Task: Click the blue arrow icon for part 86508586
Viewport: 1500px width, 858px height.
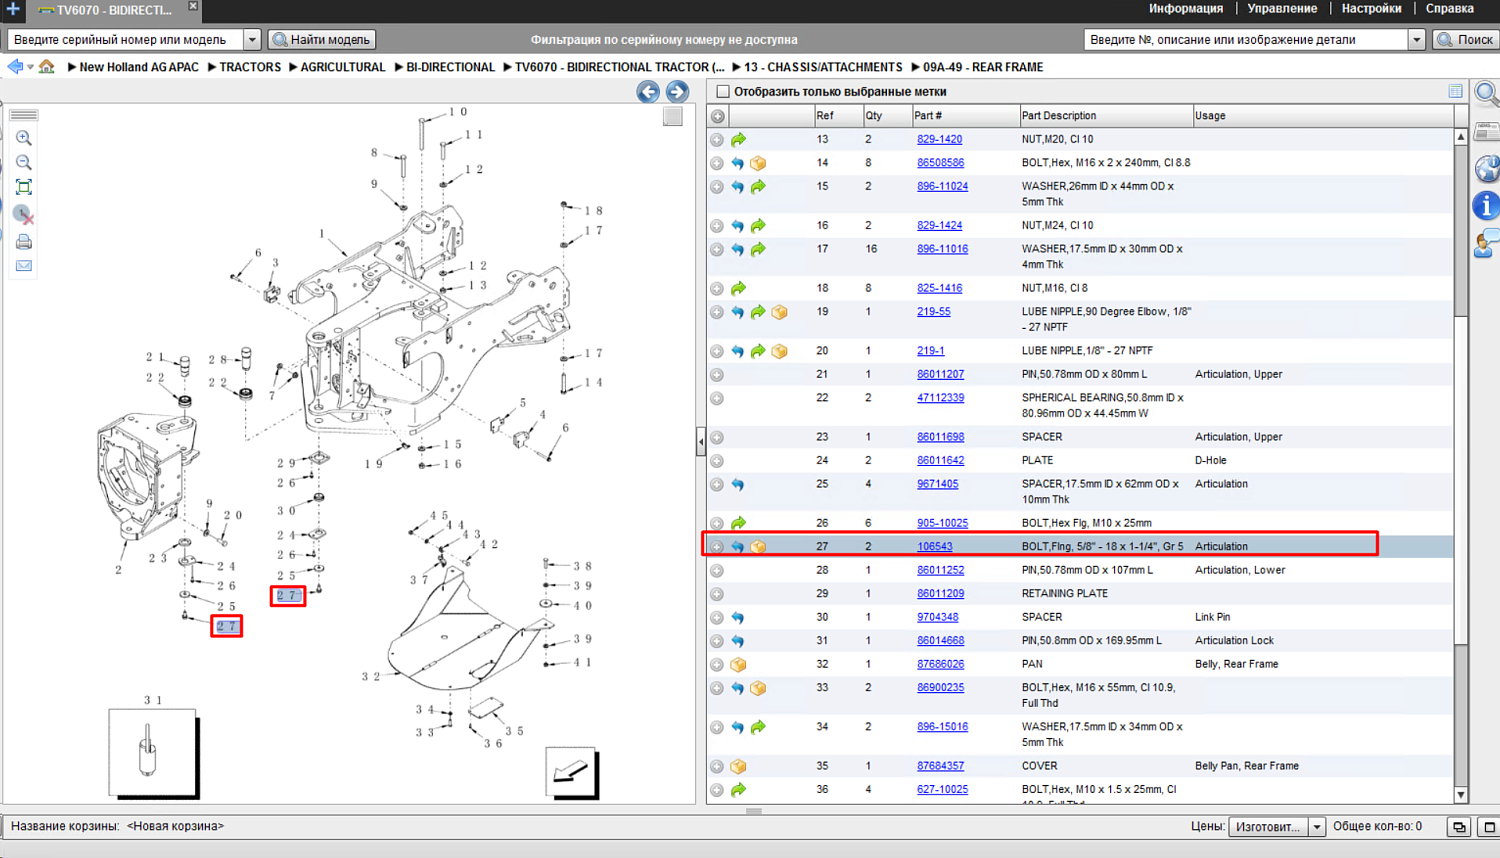Action: [738, 163]
